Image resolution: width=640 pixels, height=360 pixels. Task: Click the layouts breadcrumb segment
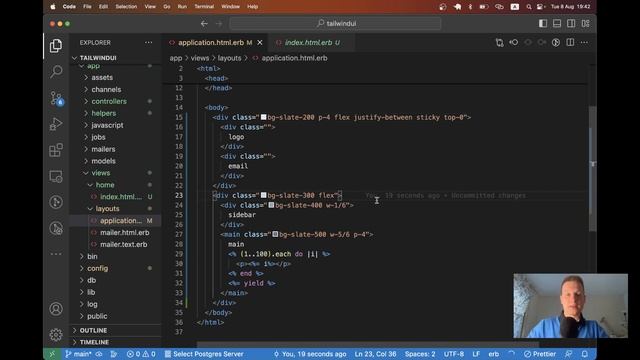[229, 58]
